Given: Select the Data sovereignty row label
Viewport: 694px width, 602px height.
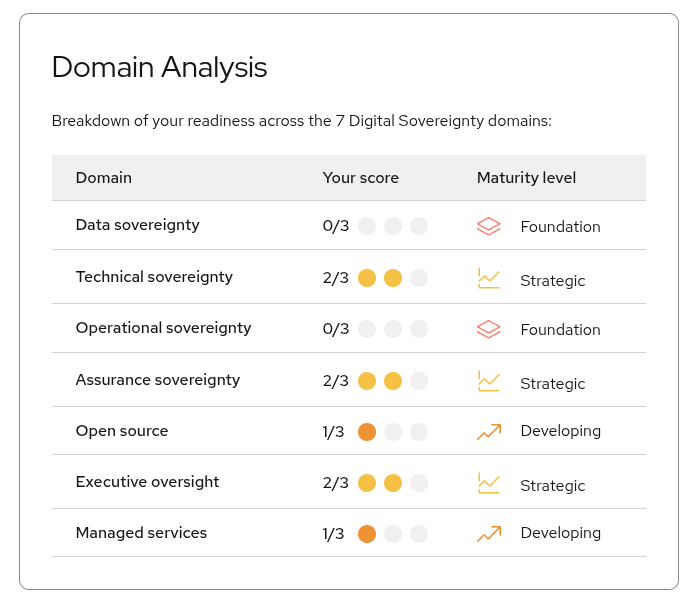Looking at the screenshot, I should [138, 225].
